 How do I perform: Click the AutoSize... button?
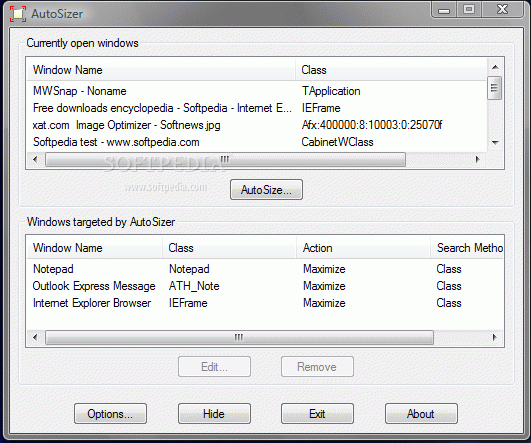click(266, 190)
